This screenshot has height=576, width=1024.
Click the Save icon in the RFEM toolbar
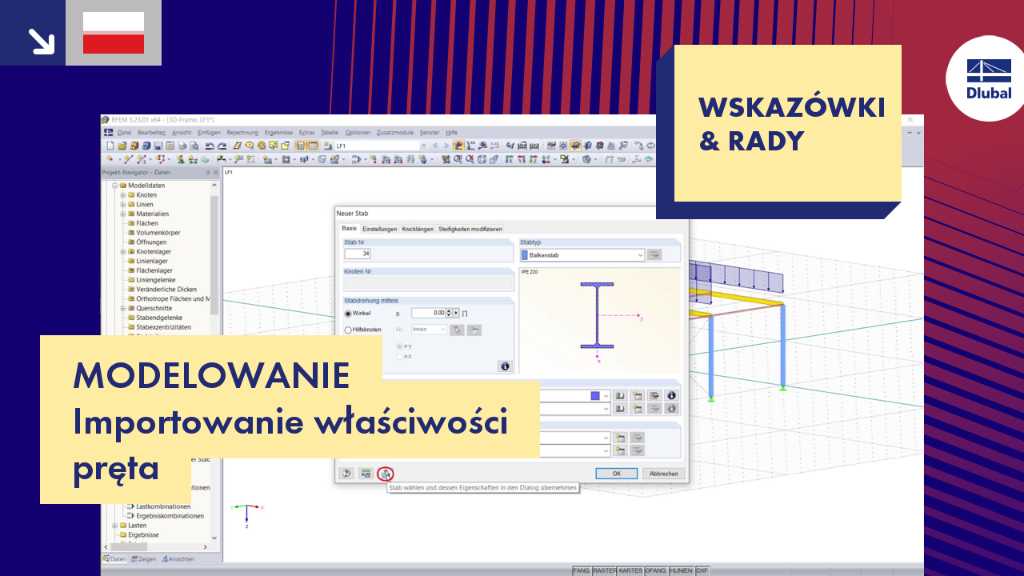pos(158,146)
